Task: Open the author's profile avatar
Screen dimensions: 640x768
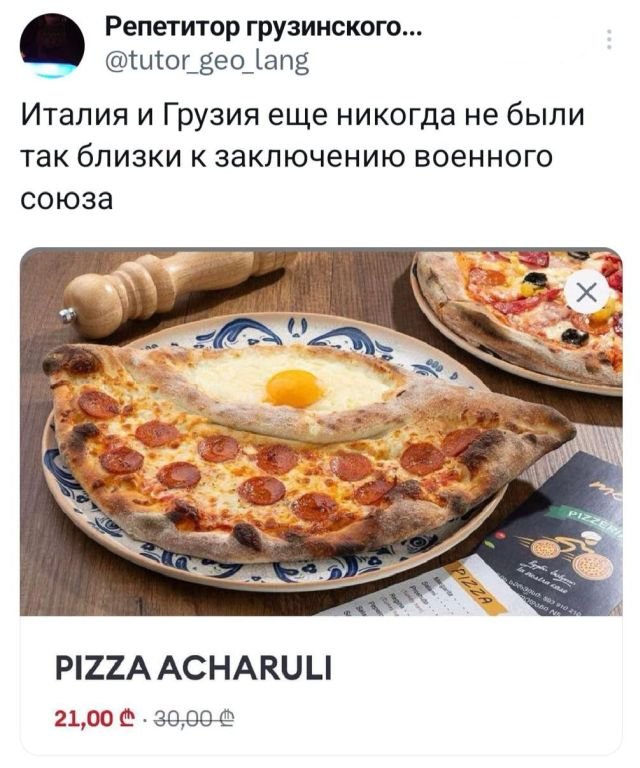Action: pyautogui.click(x=52, y=46)
